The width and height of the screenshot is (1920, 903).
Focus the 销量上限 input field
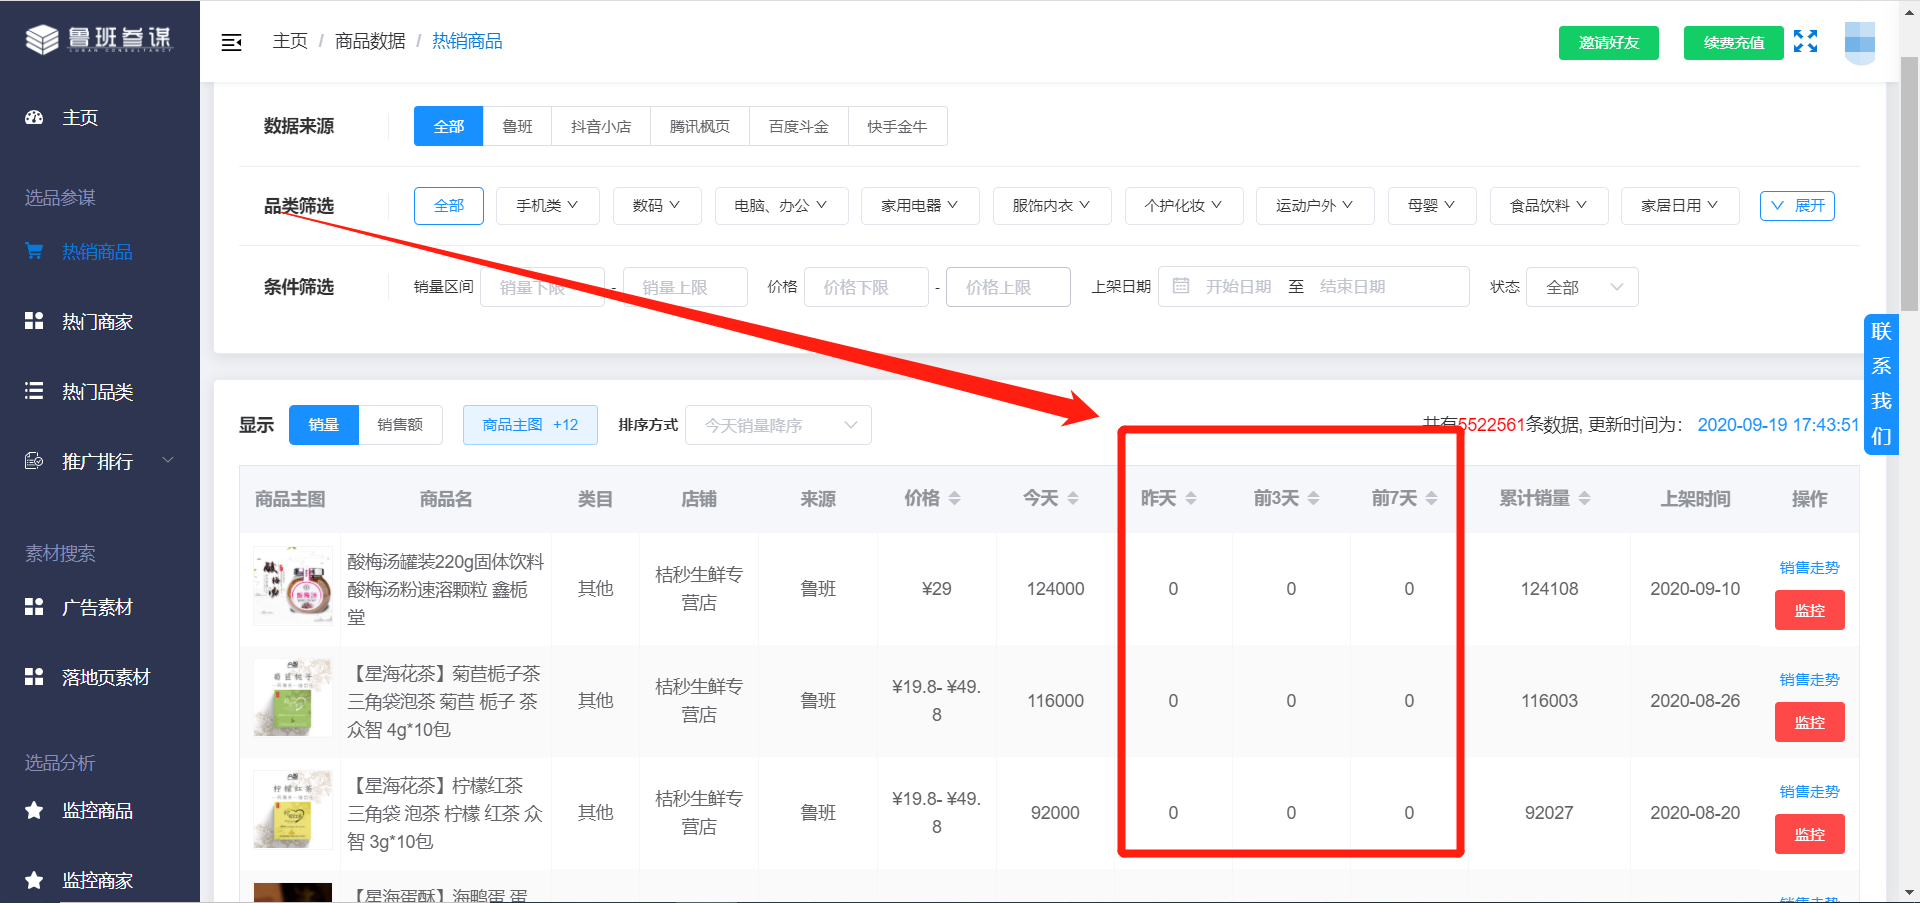(685, 287)
